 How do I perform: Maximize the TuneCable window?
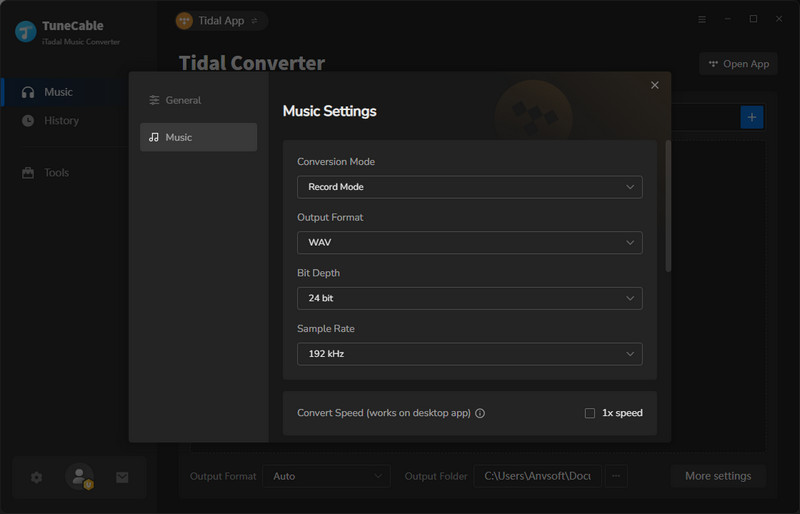[x=753, y=19]
